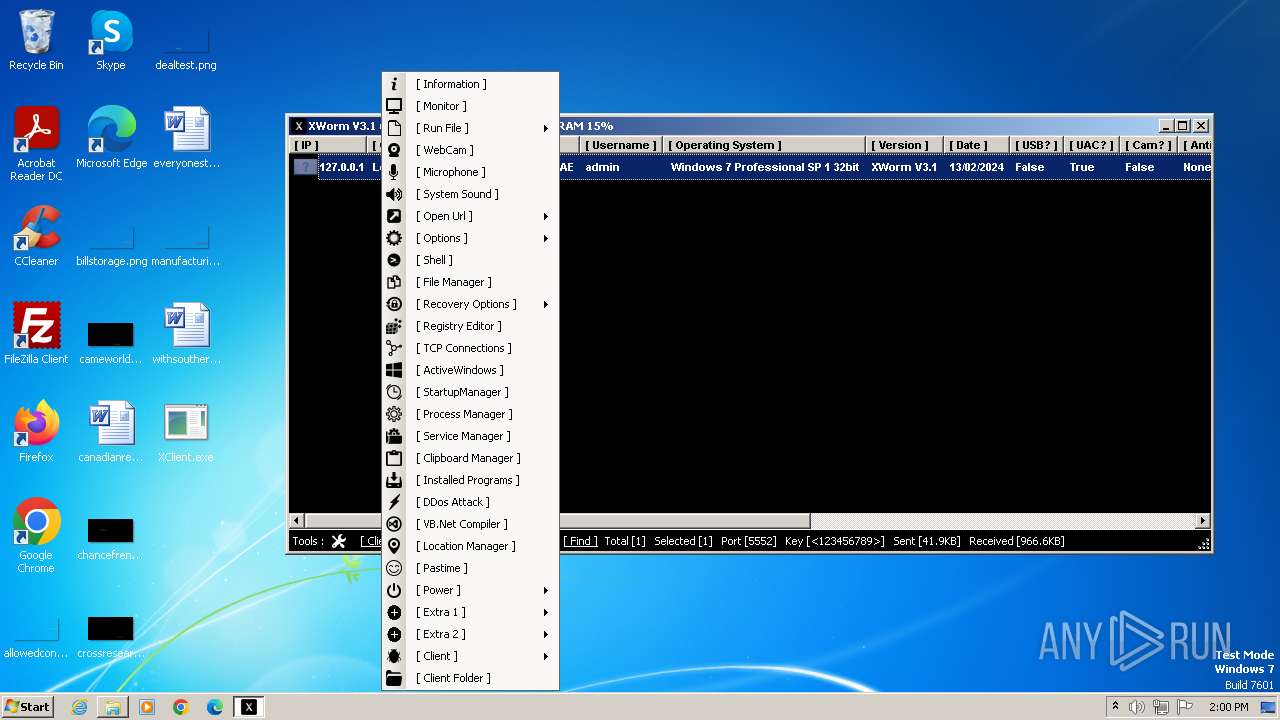Viewport: 1280px width, 720px height.
Task: Open [ File Manager ] menu entry
Action: [x=470, y=282]
